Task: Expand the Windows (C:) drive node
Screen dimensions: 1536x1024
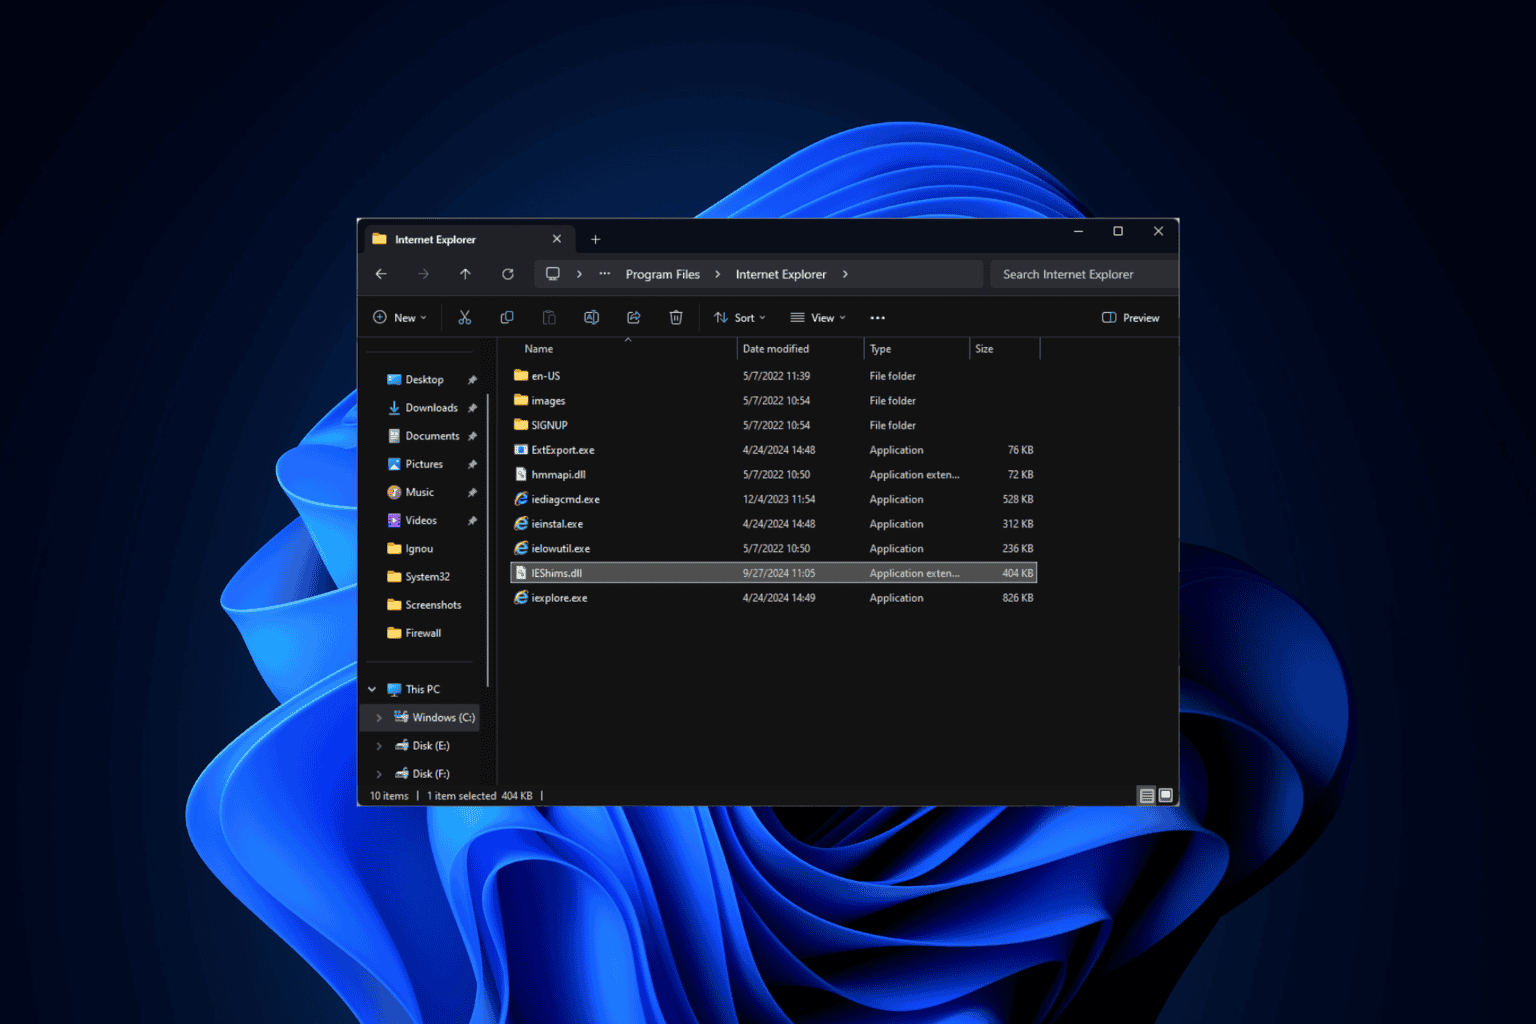Action: click(379, 717)
